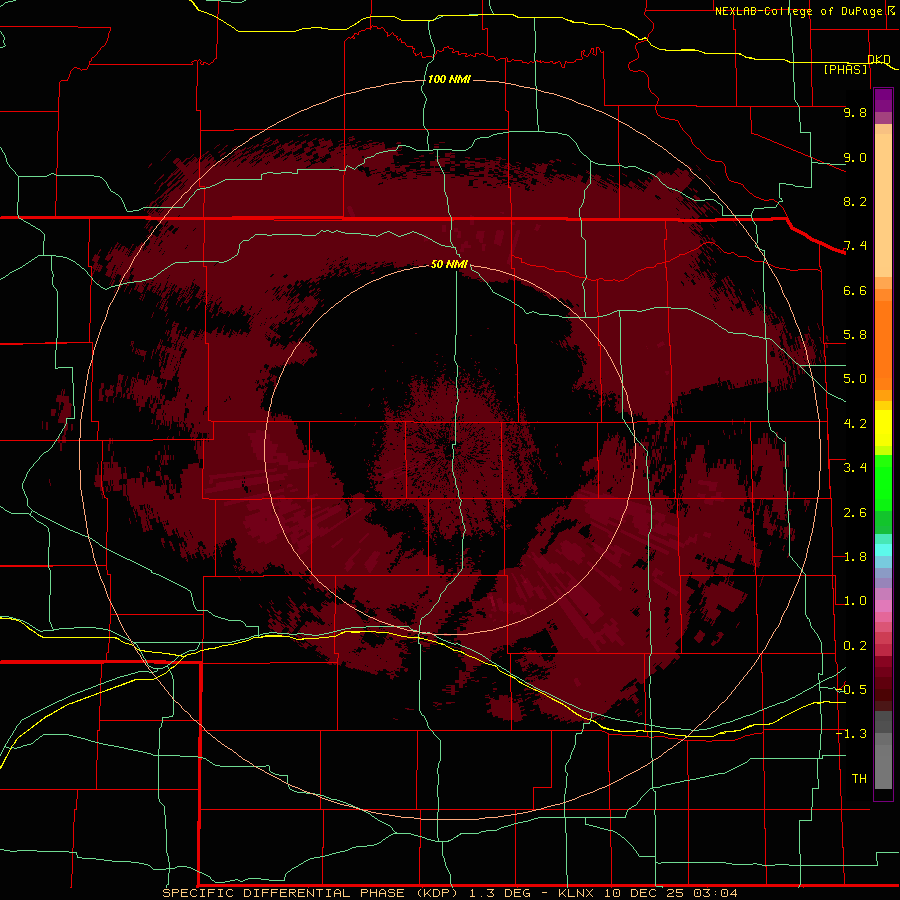Pick the bright green segment of the color bar

coord(883,482)
